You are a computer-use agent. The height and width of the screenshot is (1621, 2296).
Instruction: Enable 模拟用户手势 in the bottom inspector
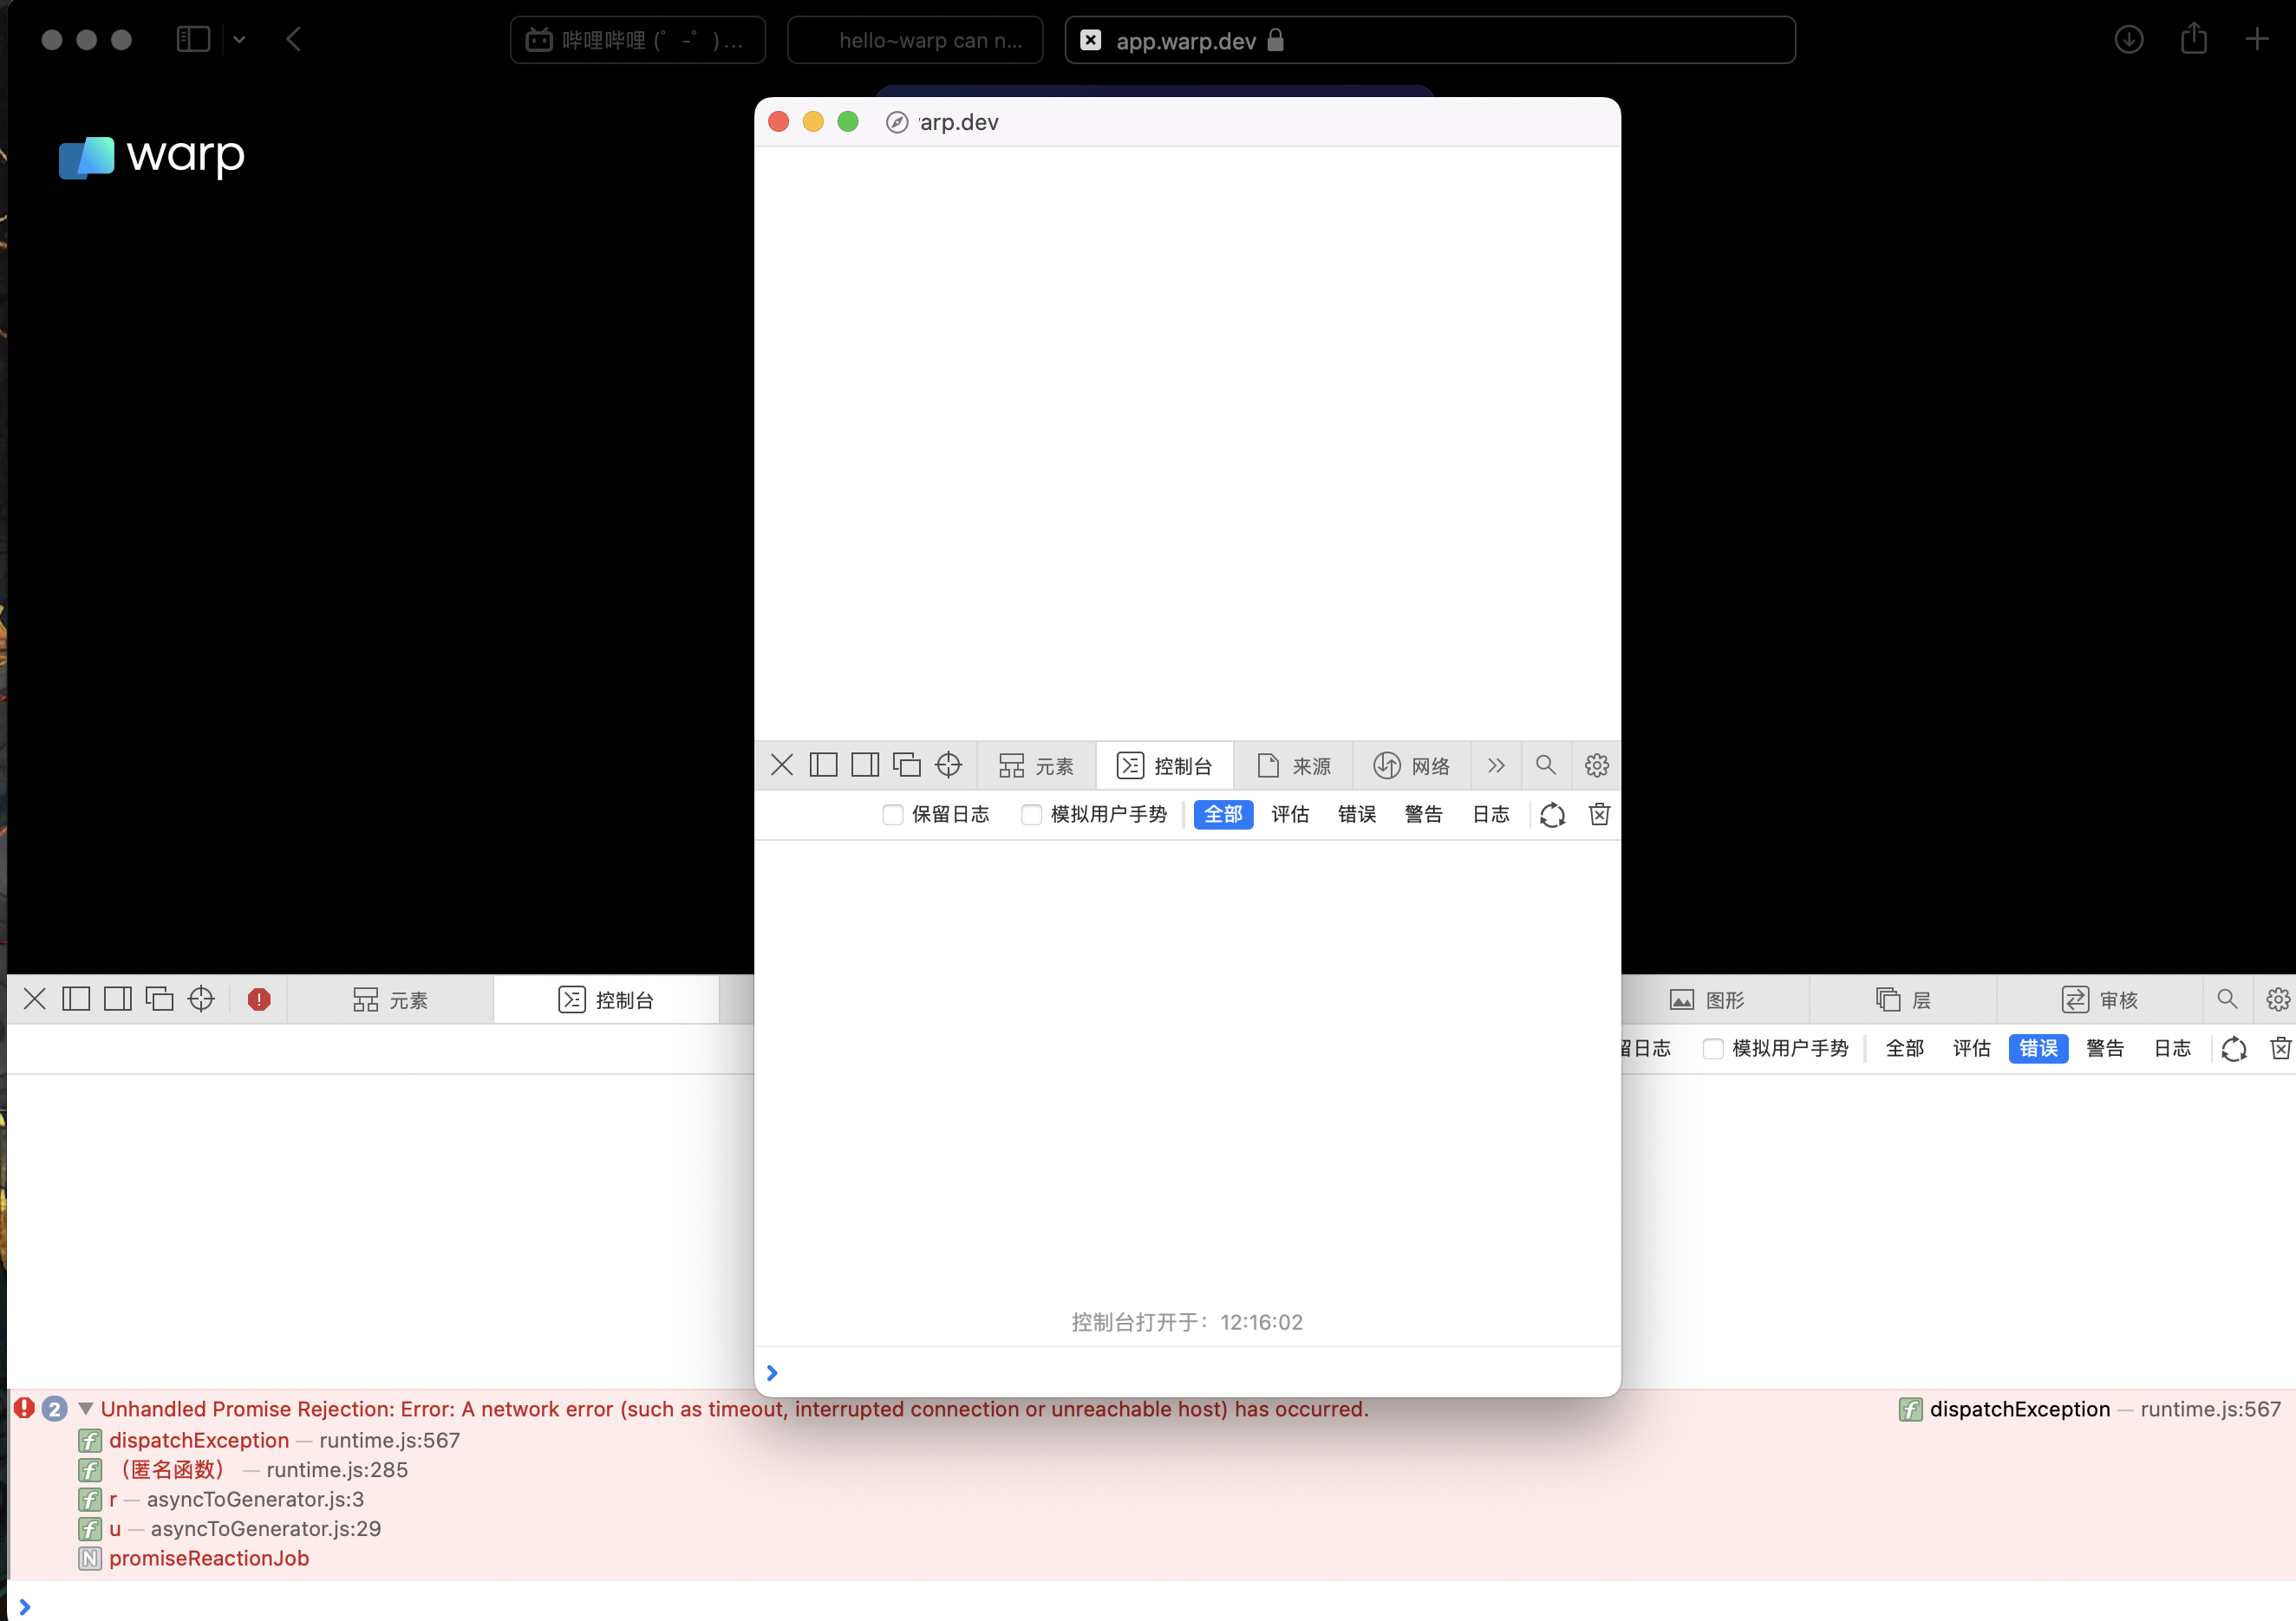click(x=1713, y=1049)
